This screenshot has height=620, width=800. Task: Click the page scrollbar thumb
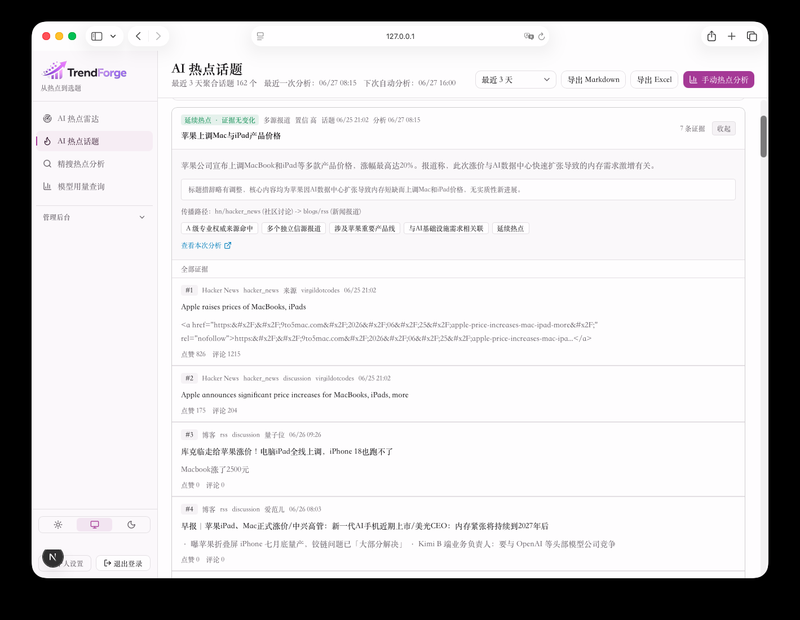point(763,136)
